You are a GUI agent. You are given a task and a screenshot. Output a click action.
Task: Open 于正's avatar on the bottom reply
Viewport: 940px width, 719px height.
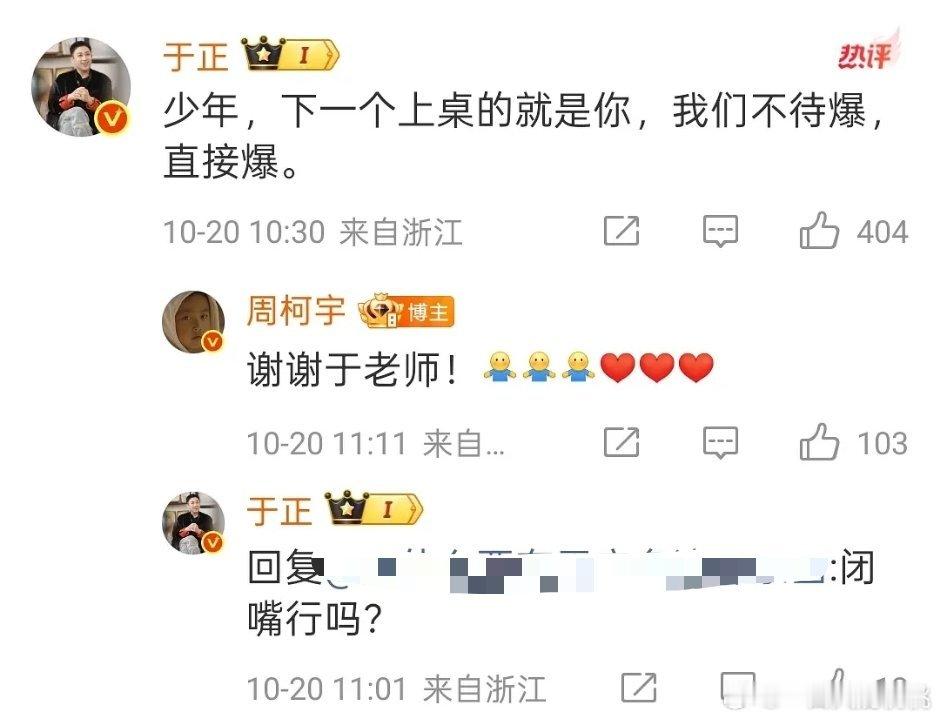194,522
